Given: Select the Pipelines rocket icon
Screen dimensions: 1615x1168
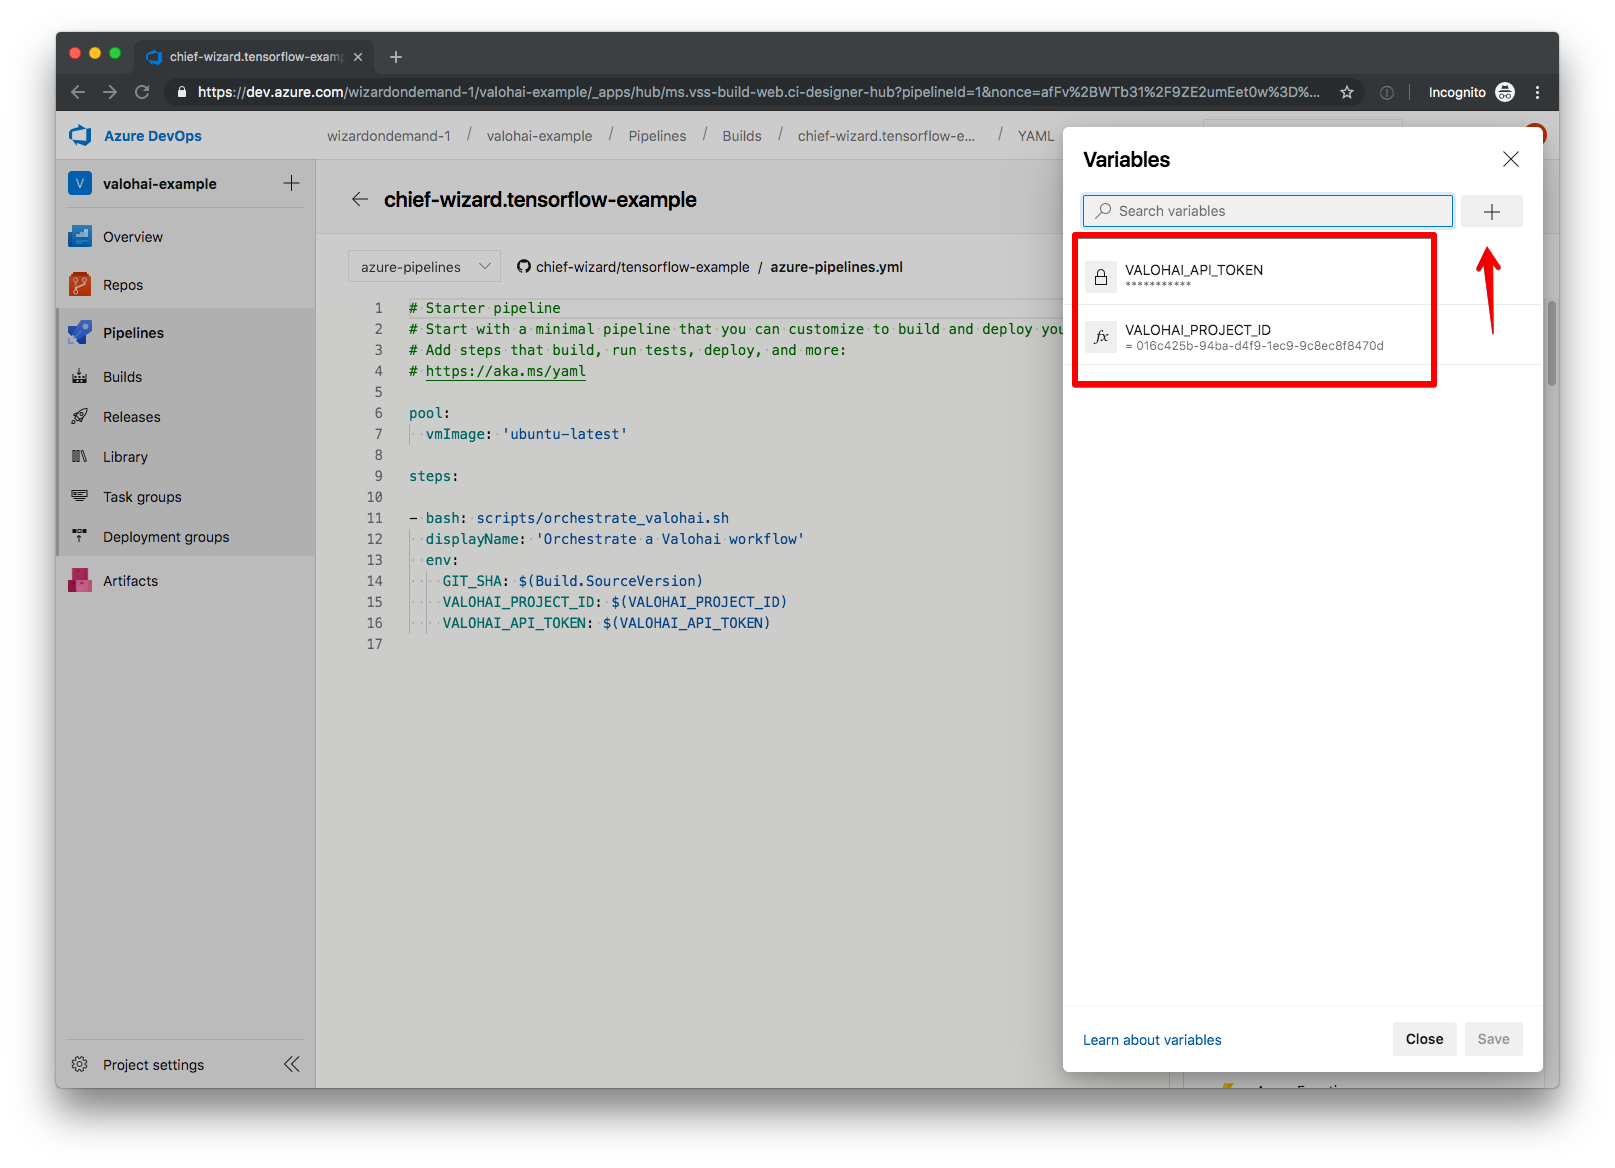Looking at the screenshot, I should (x=80, y=333).
